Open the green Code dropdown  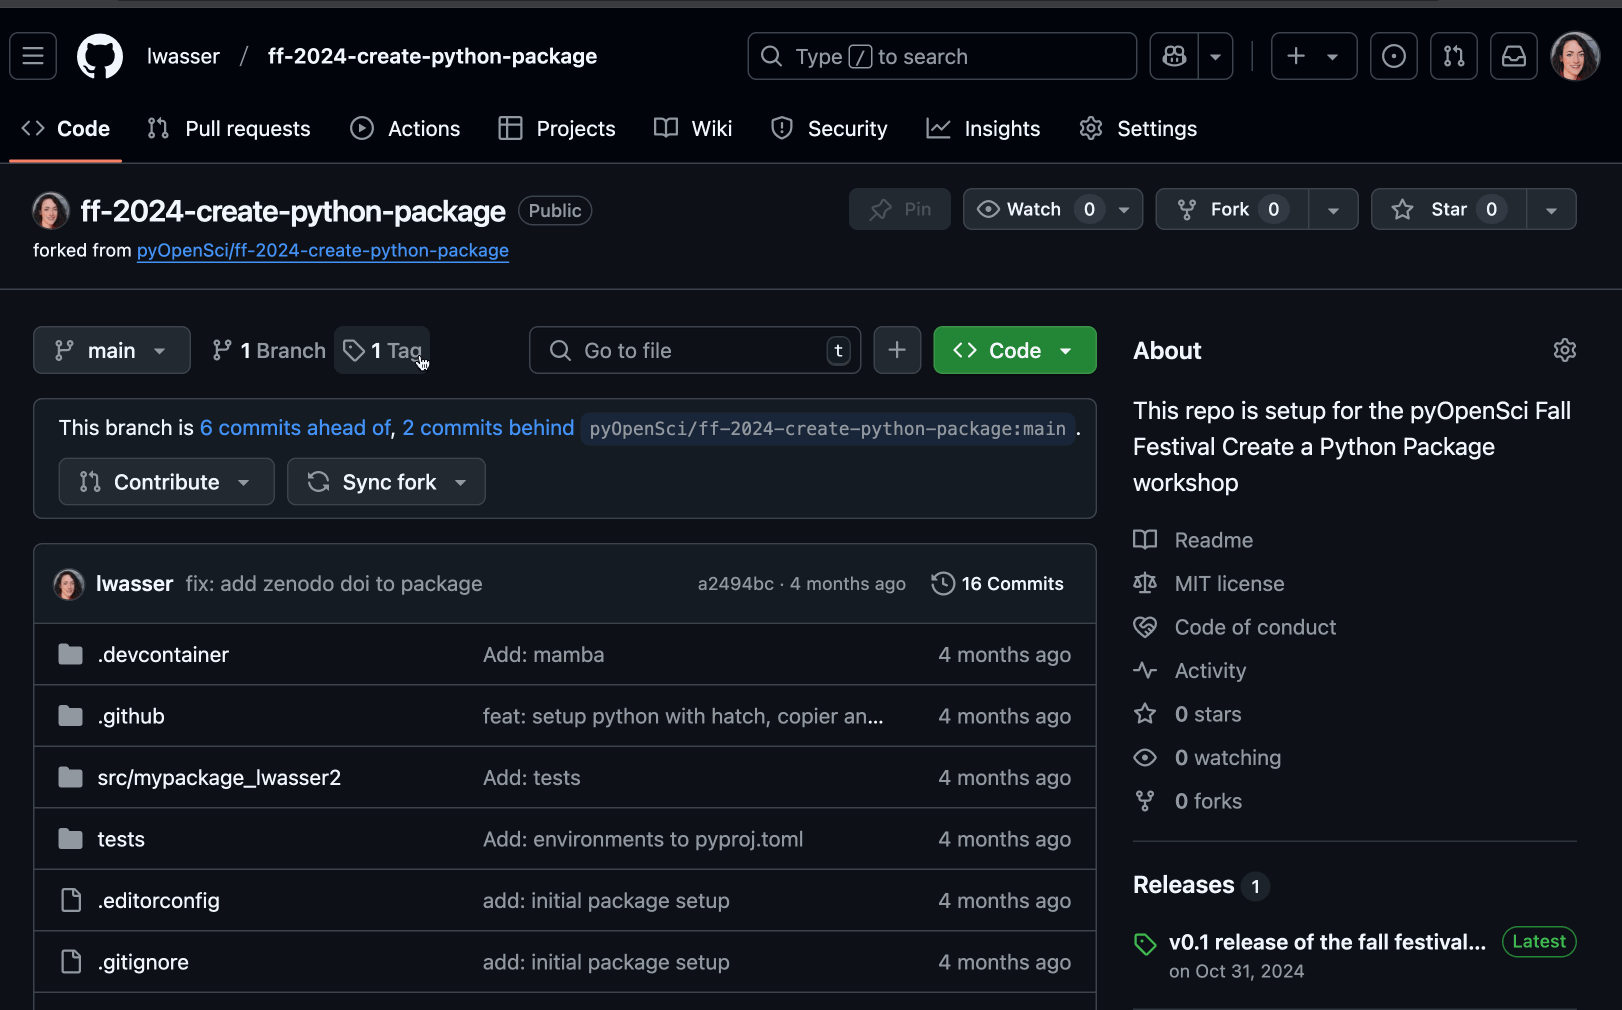[1015, 350]
